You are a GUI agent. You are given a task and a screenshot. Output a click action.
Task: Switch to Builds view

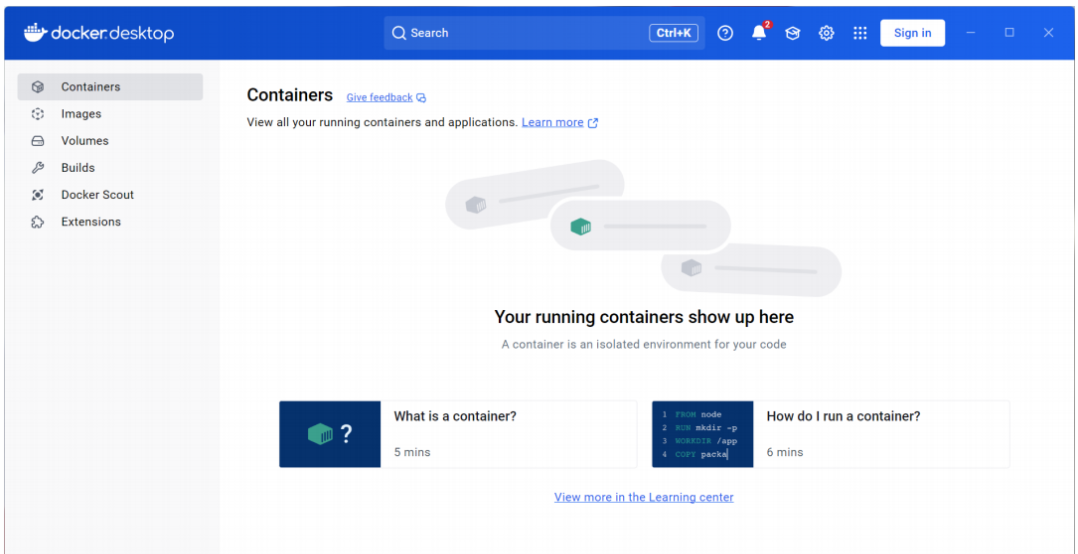tap(110, 168)
